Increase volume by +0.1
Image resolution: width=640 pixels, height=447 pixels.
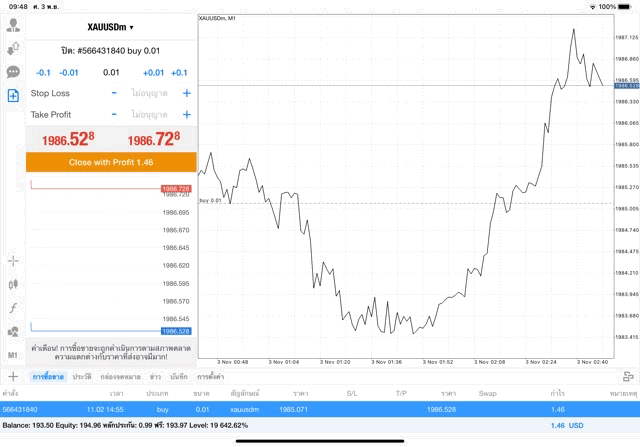pos(179,73)
